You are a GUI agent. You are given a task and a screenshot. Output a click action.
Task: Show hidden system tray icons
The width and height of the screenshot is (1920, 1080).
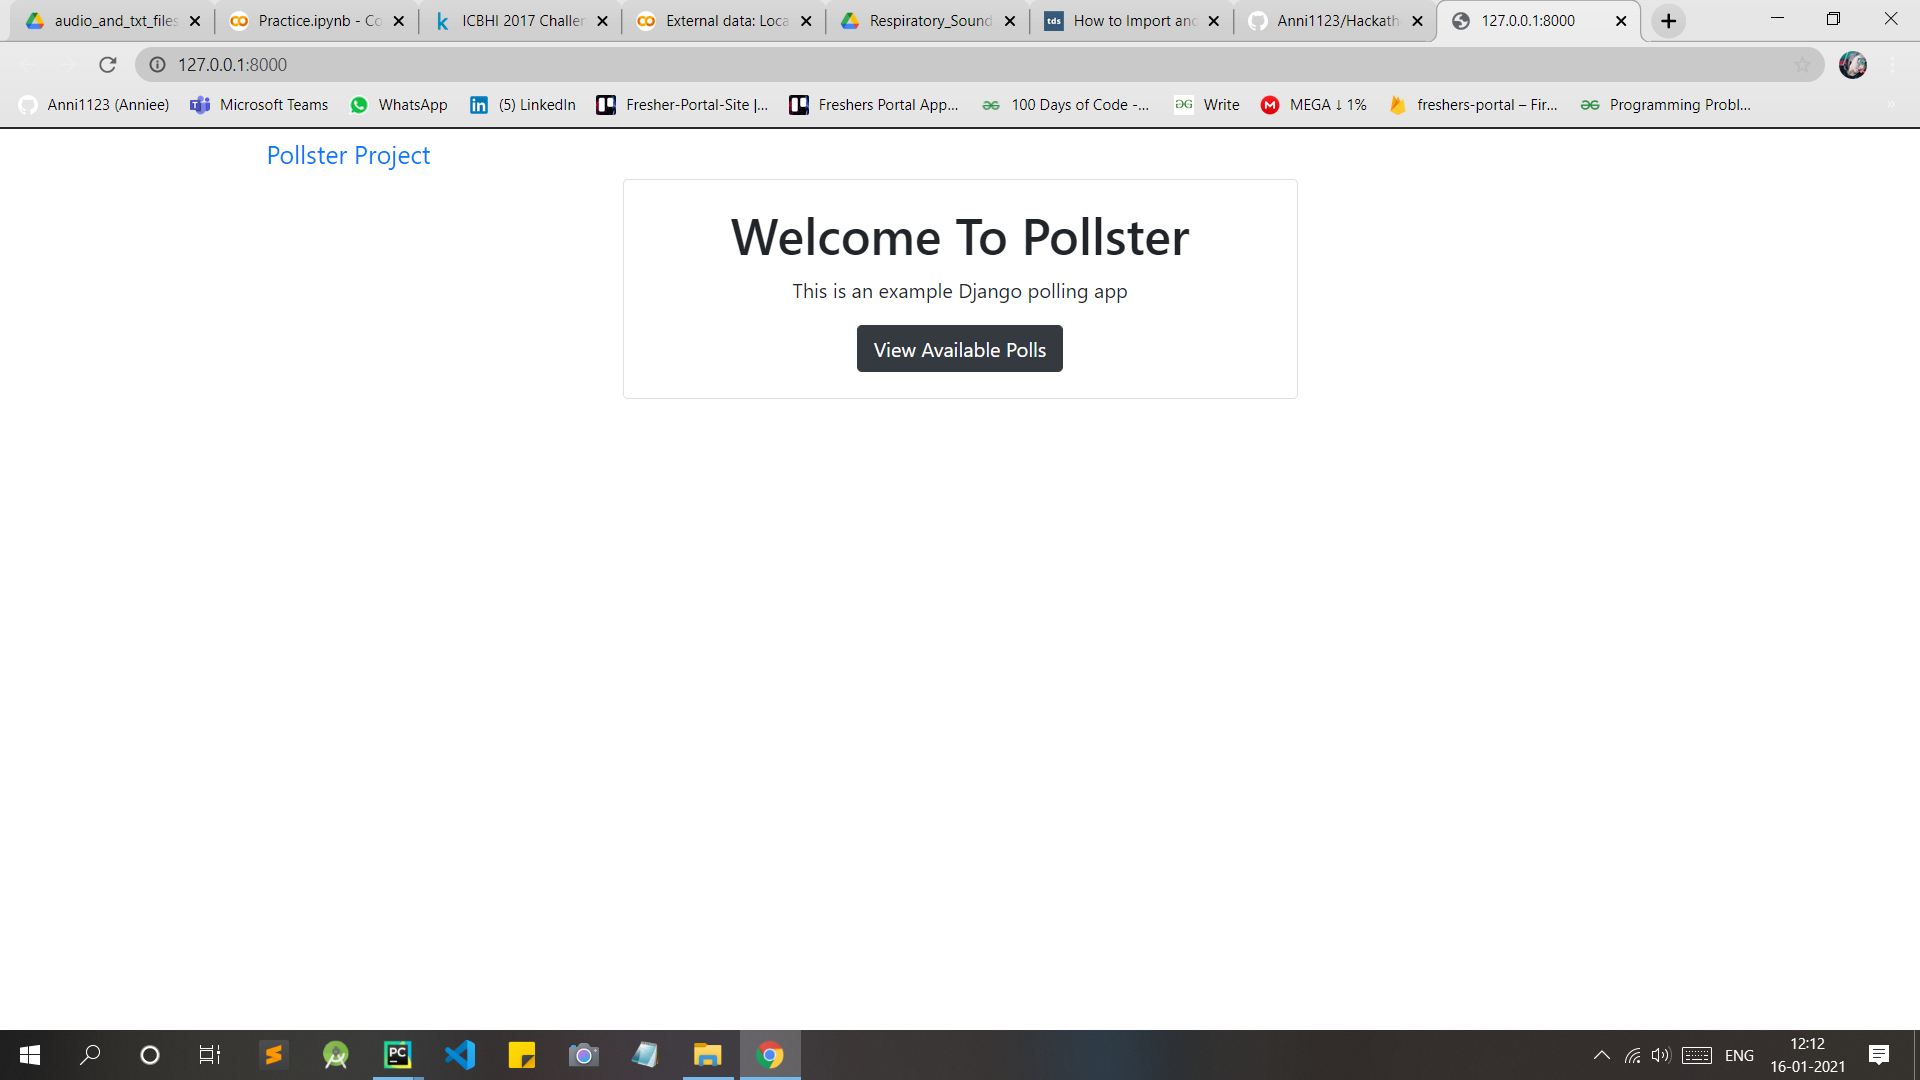pyautogui.click(x=1601, y=1055)
